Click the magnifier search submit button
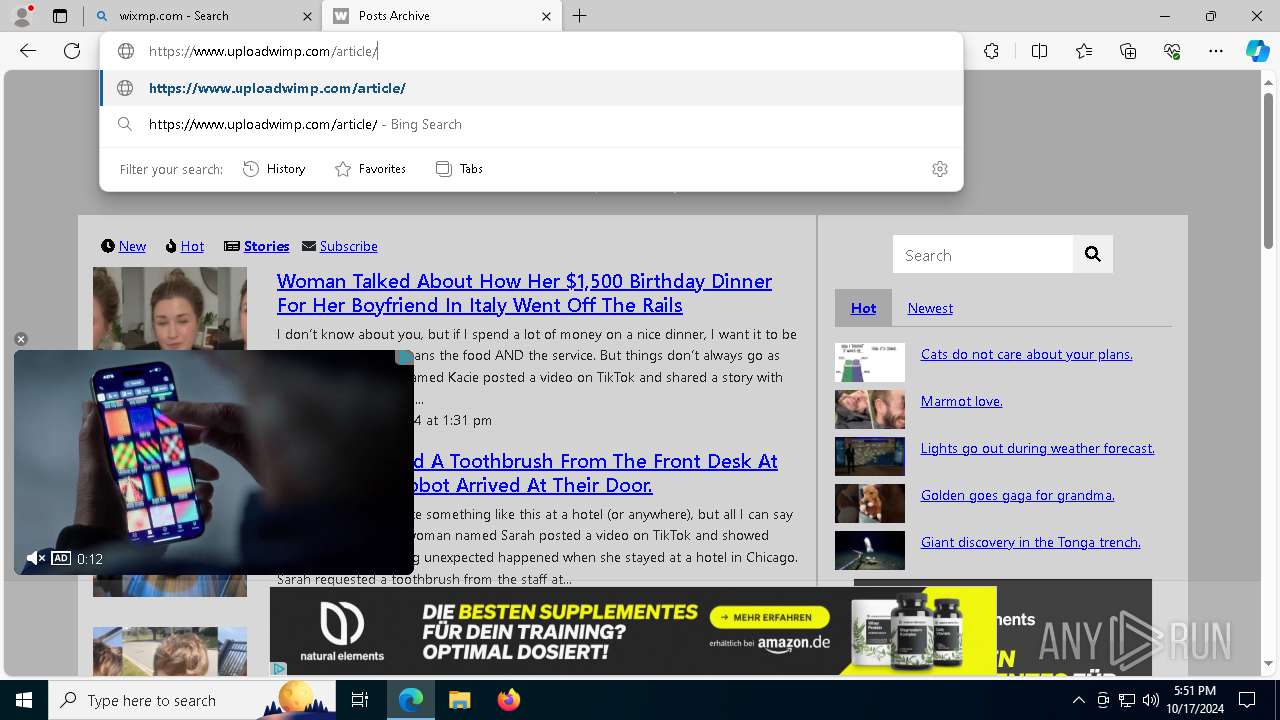1280x720 pixels. (x=1093, y=255)
